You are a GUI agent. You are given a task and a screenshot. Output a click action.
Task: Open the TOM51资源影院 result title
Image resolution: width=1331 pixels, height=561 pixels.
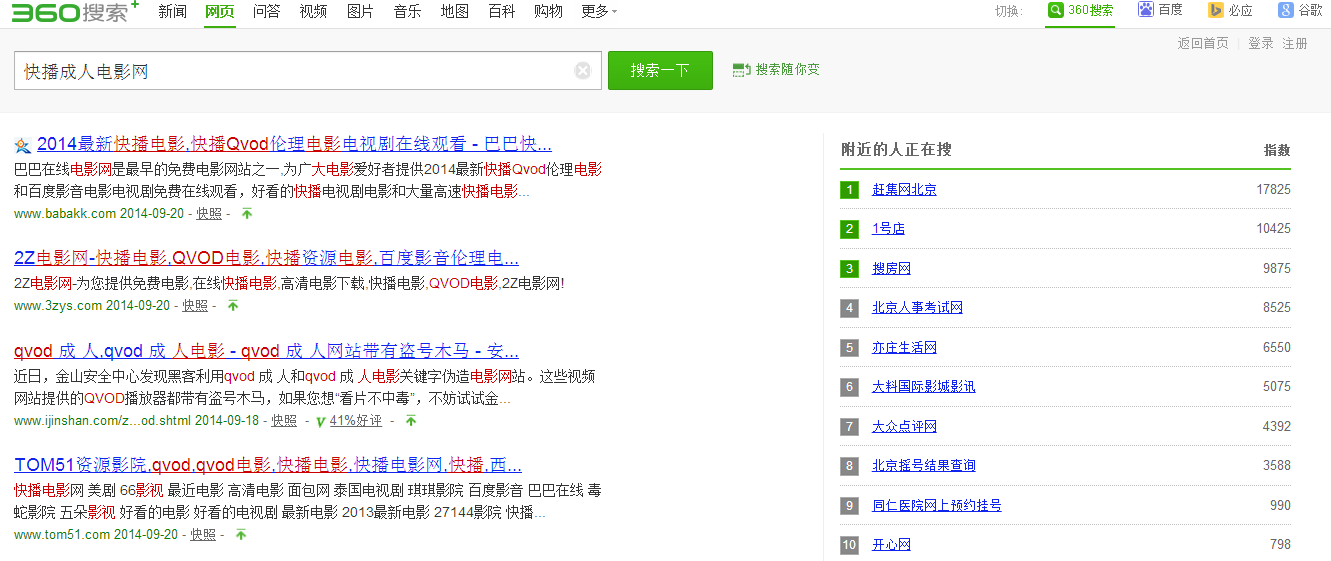(x=268, y=465)
